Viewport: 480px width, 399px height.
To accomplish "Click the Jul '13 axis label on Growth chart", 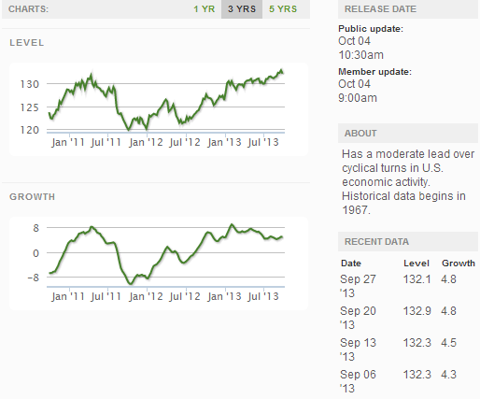I will pos(263,296).
